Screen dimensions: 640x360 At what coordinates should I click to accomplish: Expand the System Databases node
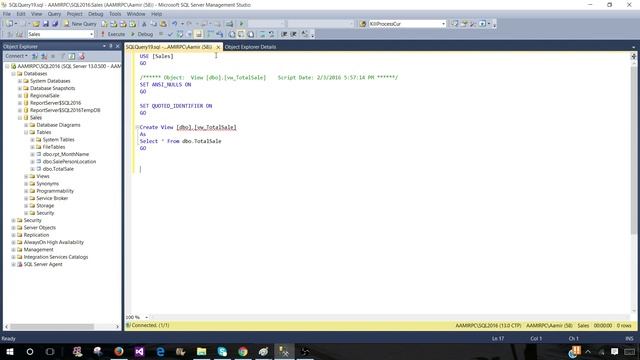[20, 81]
